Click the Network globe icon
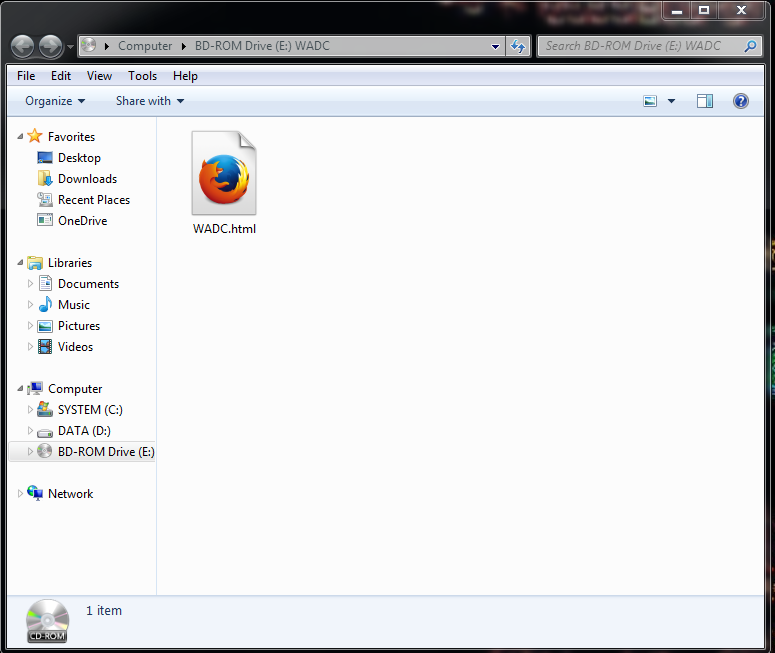Screen dimensions: 775x653 (x=35, y=493)
